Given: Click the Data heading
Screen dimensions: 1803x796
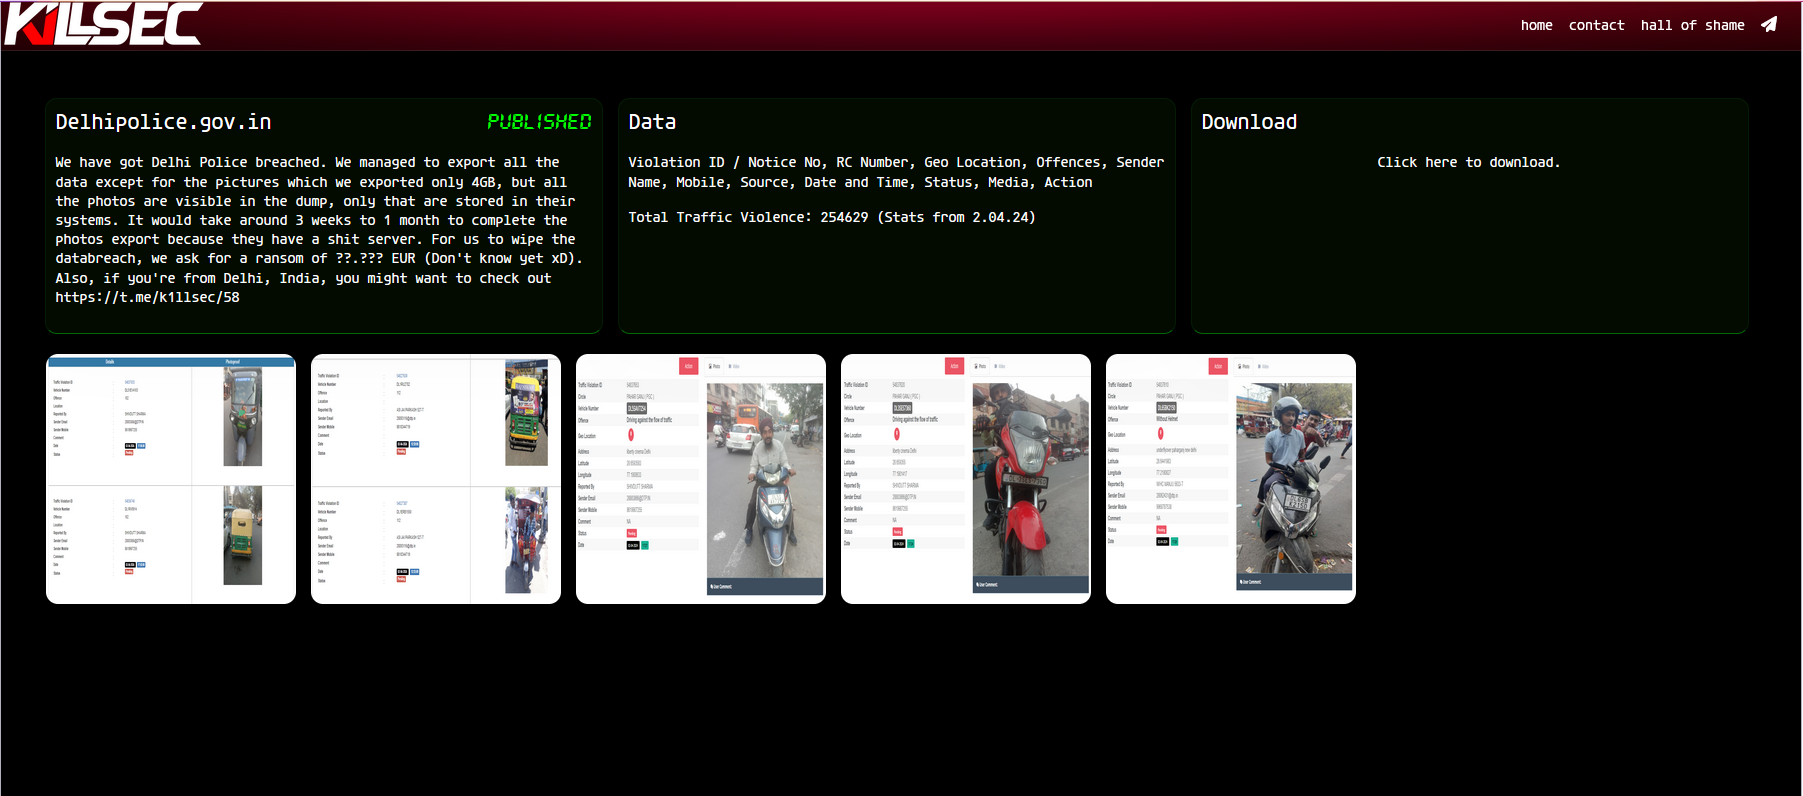Looking at the screenshot, I should pyautogui.click(x=652, y=122).
